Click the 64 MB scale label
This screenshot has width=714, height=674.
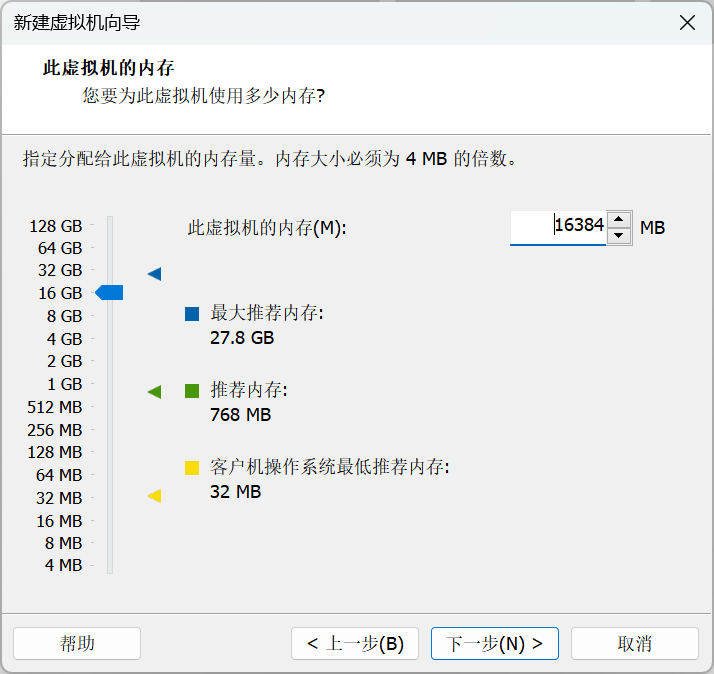59,475
